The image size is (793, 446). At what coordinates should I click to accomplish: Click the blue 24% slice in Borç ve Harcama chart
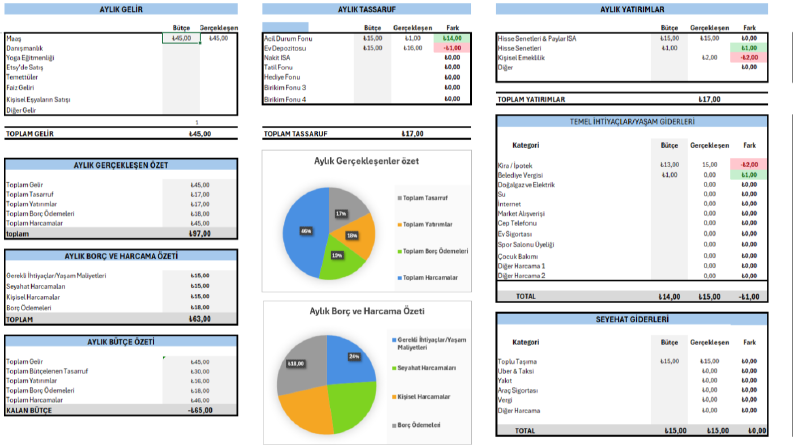[350, 360]
